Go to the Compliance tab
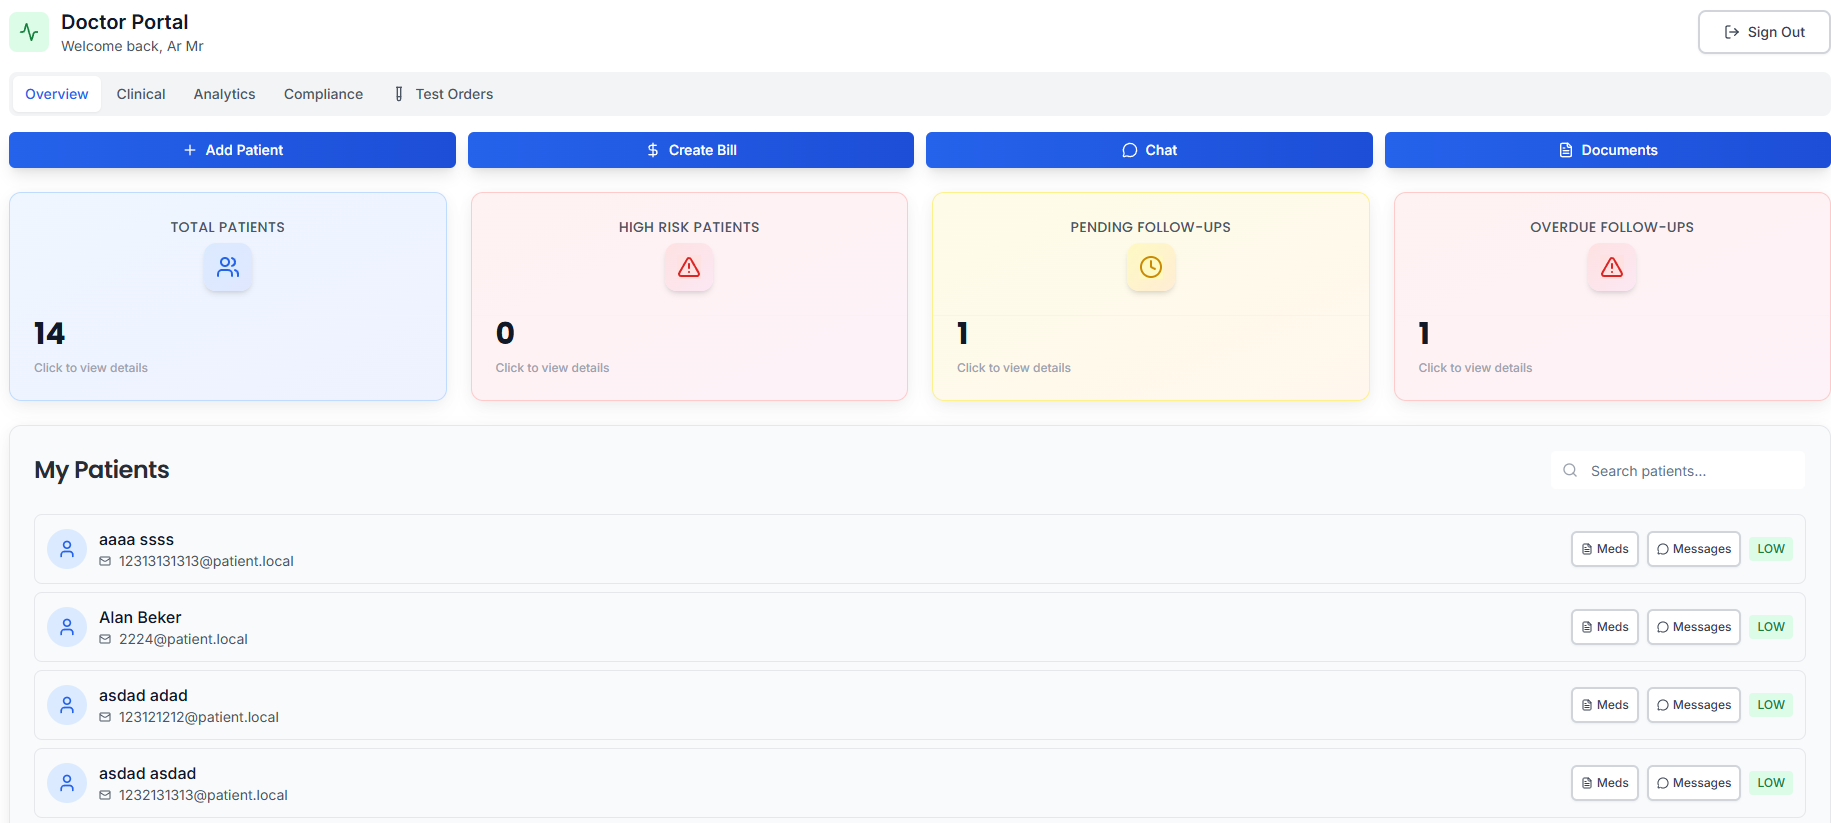This screenshot has width=1831, height=823. 323,94
